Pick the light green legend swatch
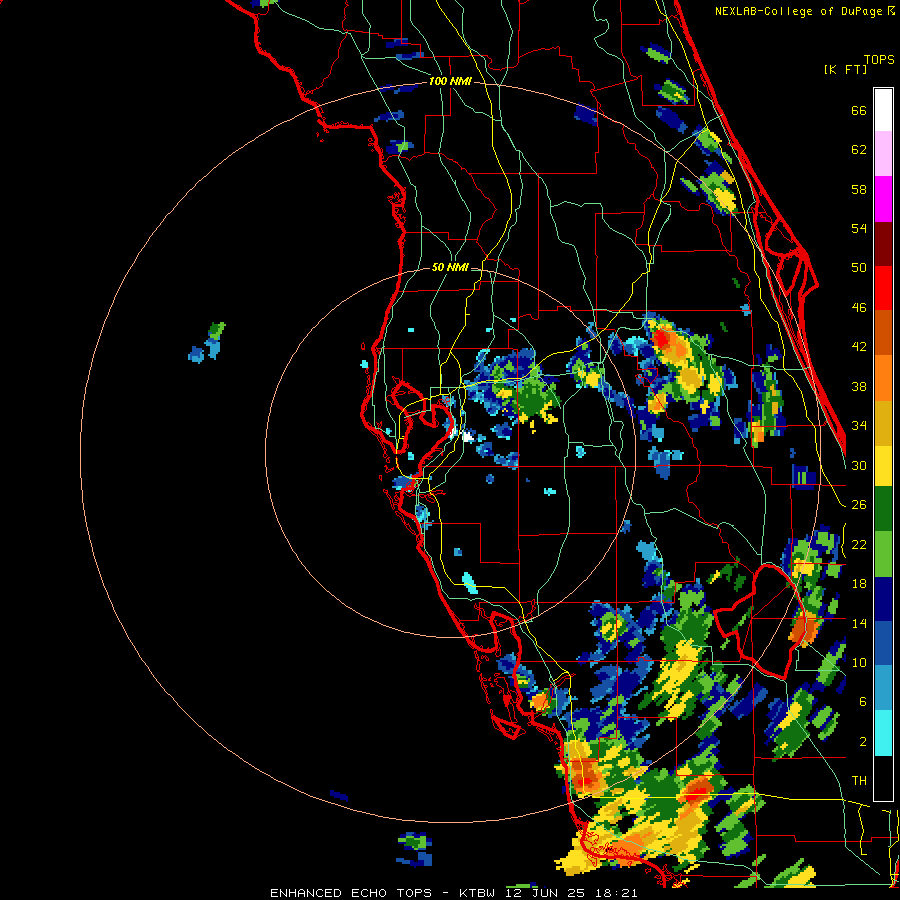 tap(883, 554)
